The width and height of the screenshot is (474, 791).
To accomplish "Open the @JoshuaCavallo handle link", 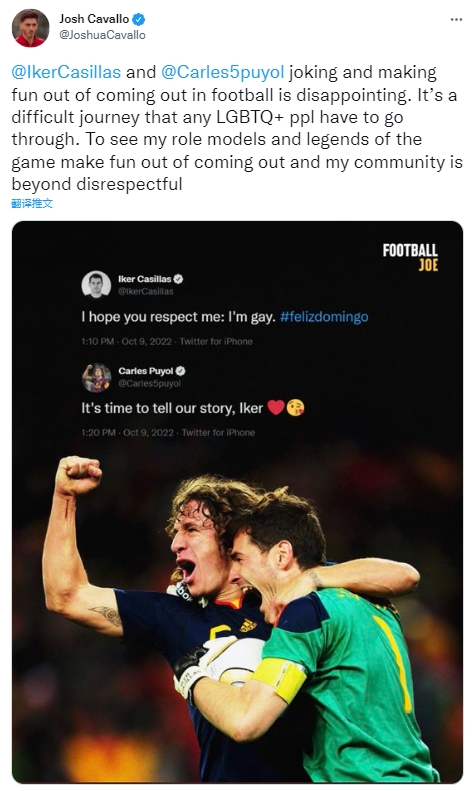I will point(102,35).
